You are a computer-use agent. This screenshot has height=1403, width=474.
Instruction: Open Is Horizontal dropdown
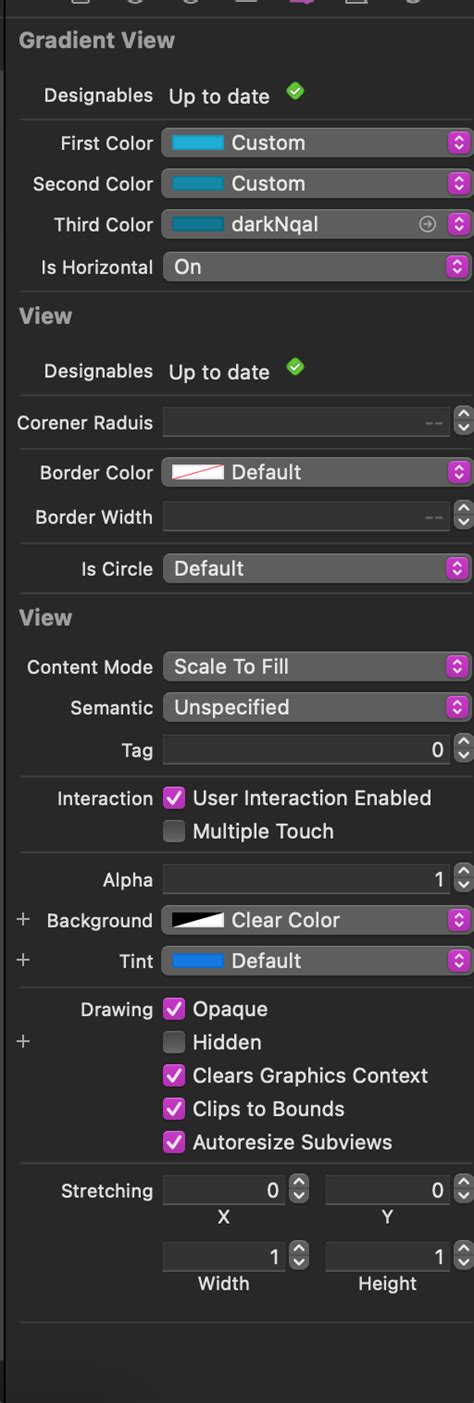pyautogui.click(x=317, y=266)
